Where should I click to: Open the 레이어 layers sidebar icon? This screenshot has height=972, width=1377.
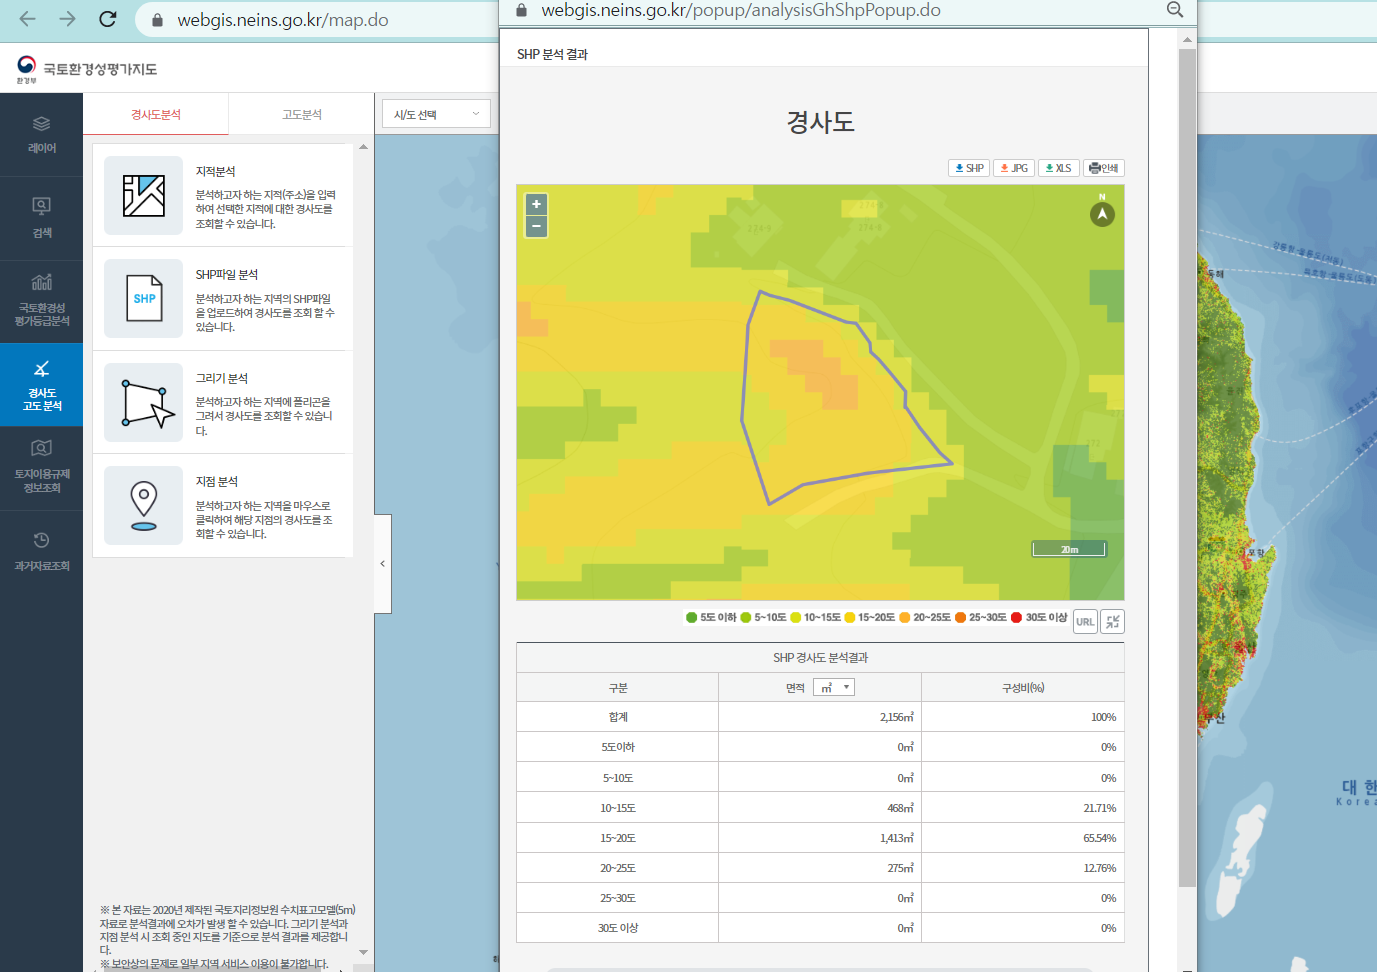[x=41, y=134]
